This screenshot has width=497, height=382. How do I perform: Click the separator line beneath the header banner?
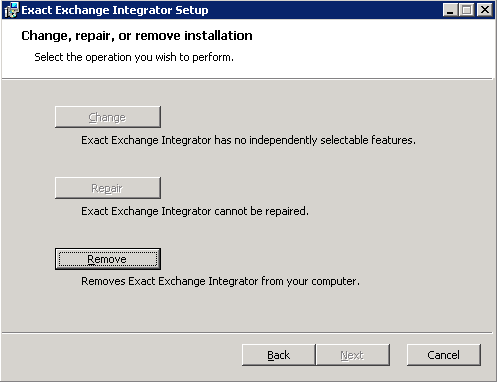coord(247,79)
